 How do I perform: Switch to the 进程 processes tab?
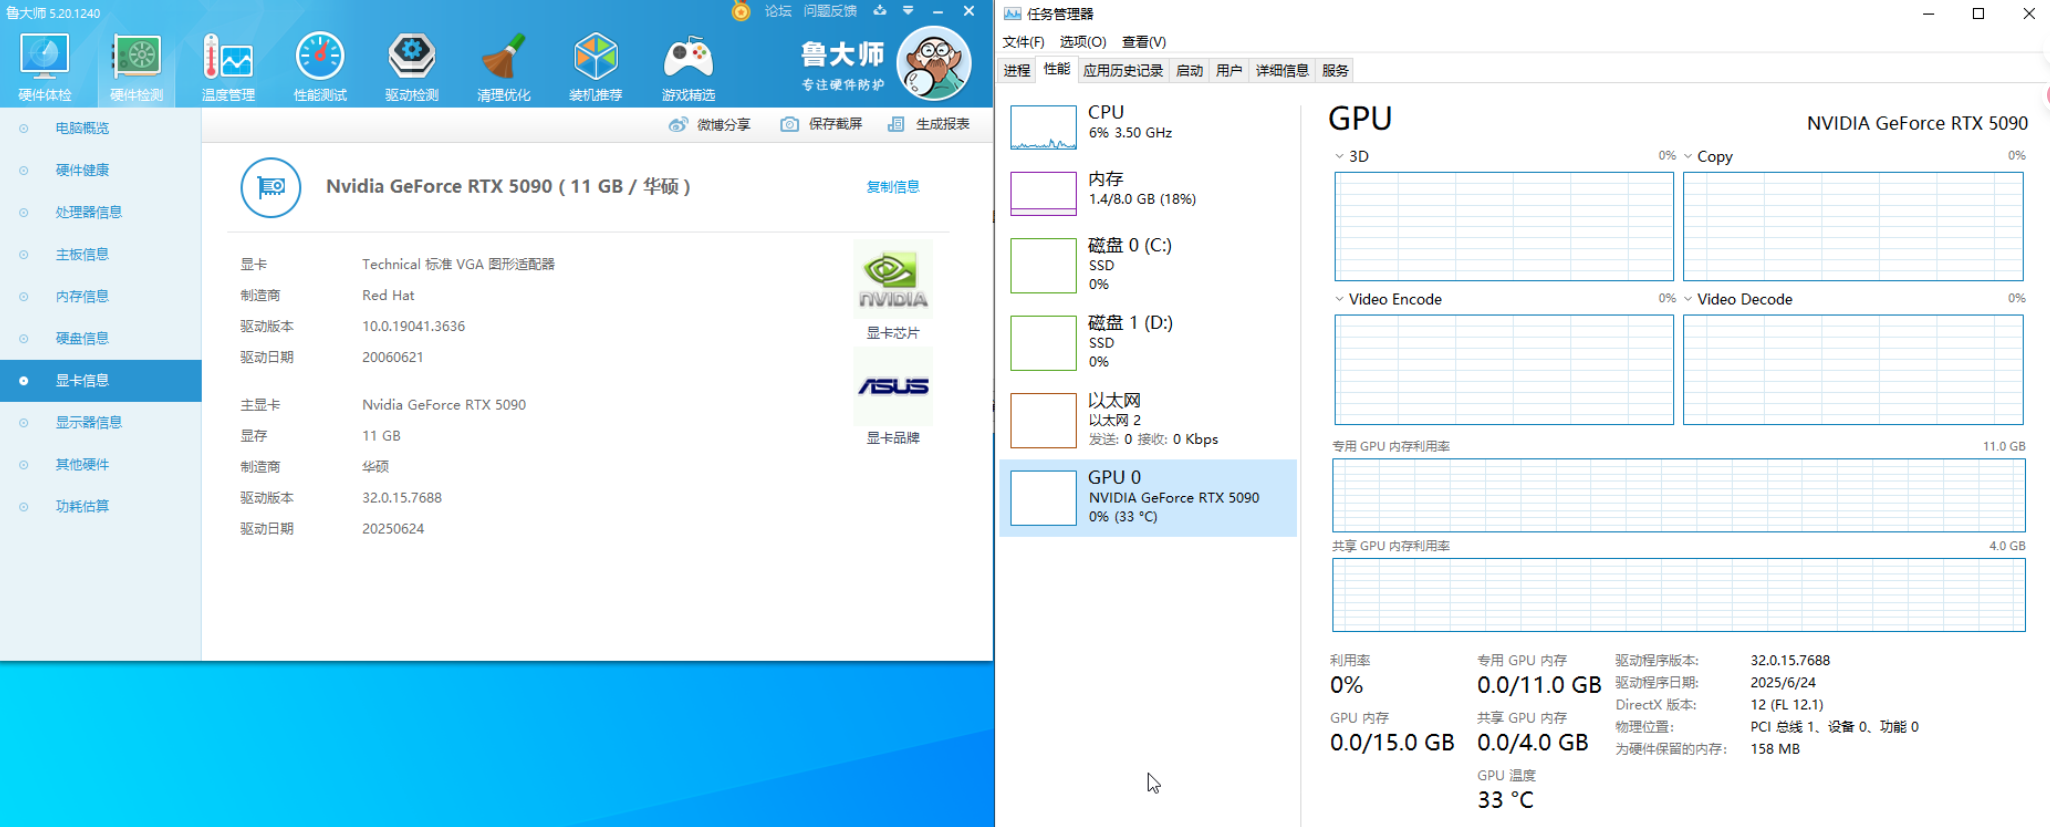pyautogui.click(x=1017, y=70)
